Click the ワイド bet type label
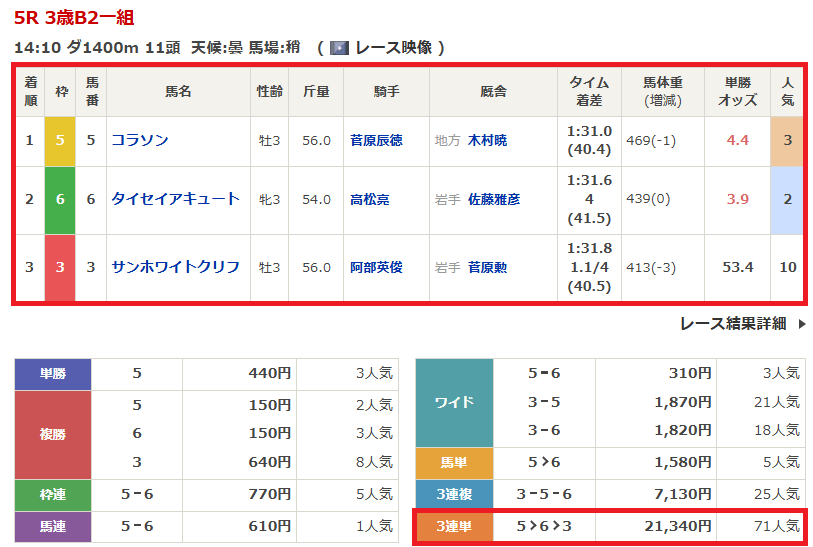Image resolution: width=813 pixels, height=547 pixels. pos(454,402)
